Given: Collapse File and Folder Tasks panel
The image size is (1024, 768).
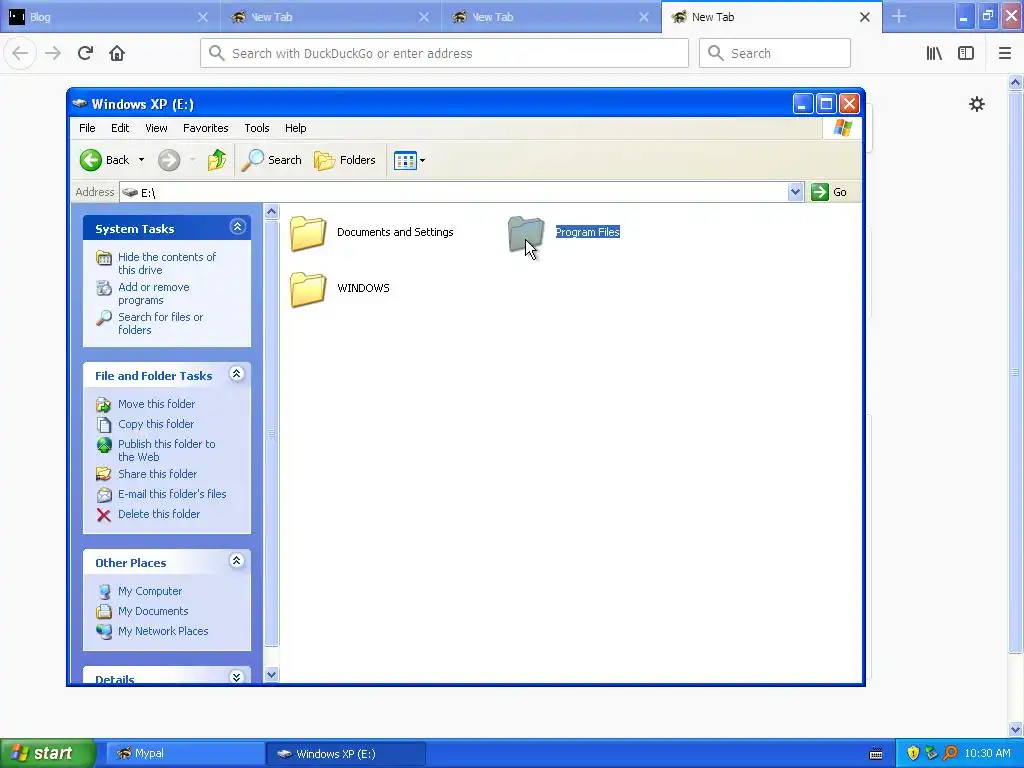Looking at the screenshot, I should (237, 374).
